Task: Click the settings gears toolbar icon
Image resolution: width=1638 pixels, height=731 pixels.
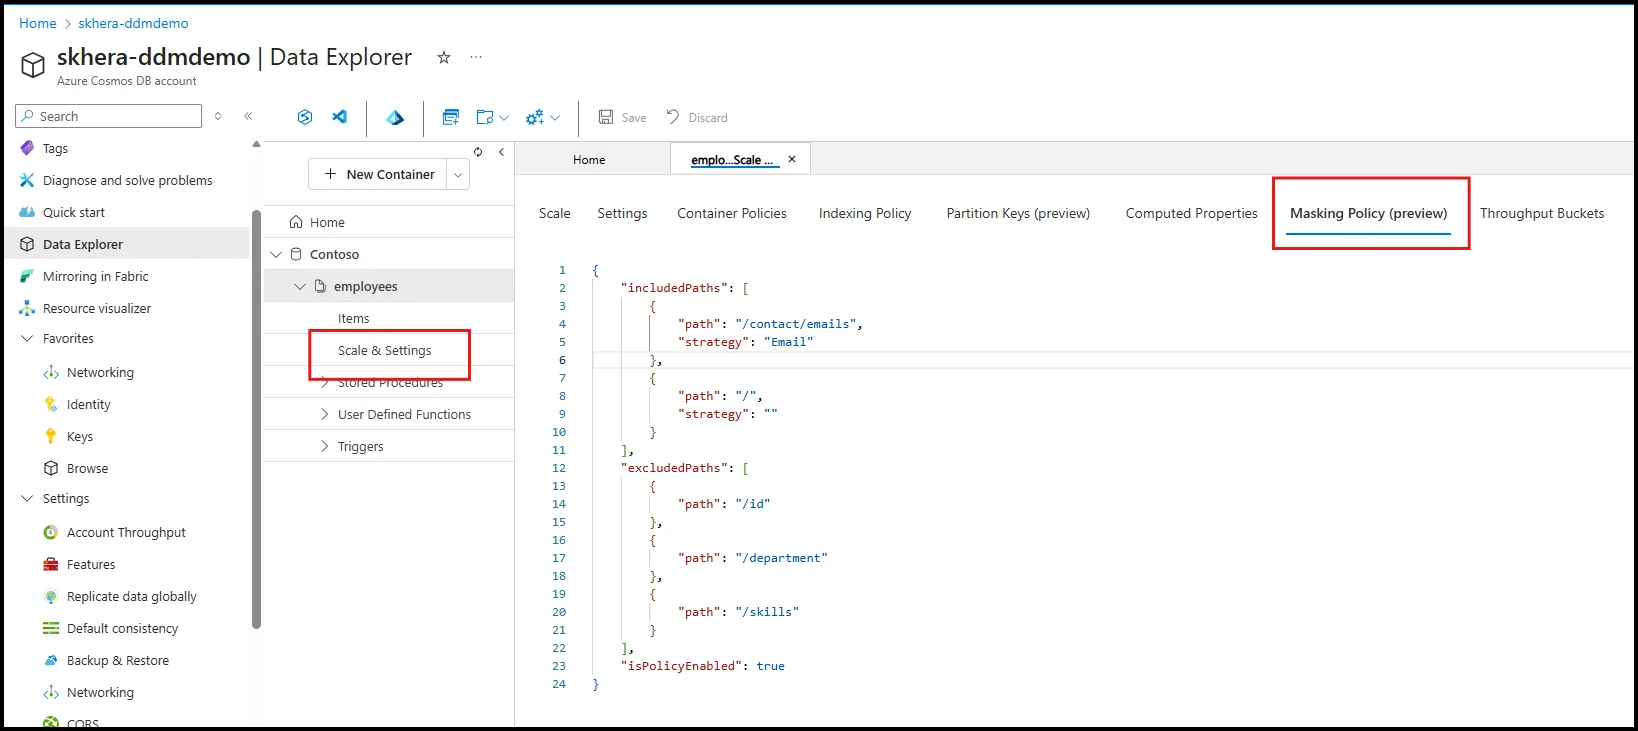Action: pyautogui.click(x=535, y=117)
